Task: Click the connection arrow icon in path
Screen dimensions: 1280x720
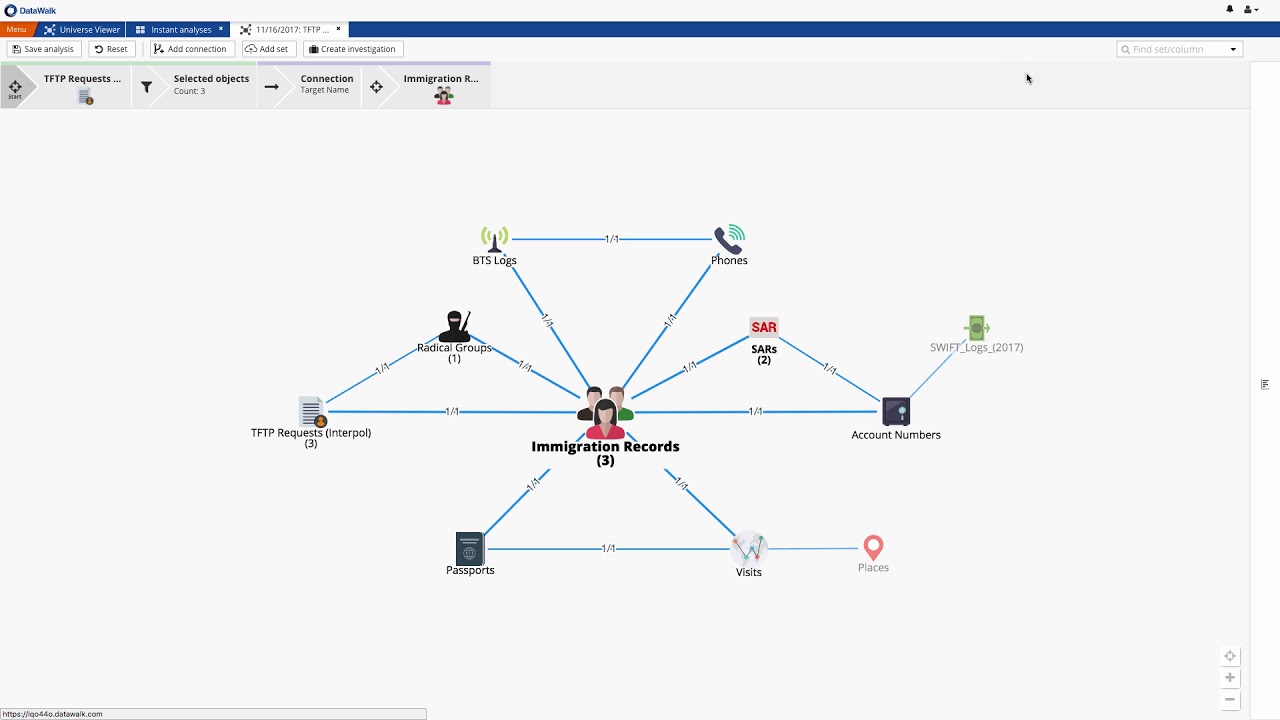Action: pyautogui.click(x=271, y=87)
